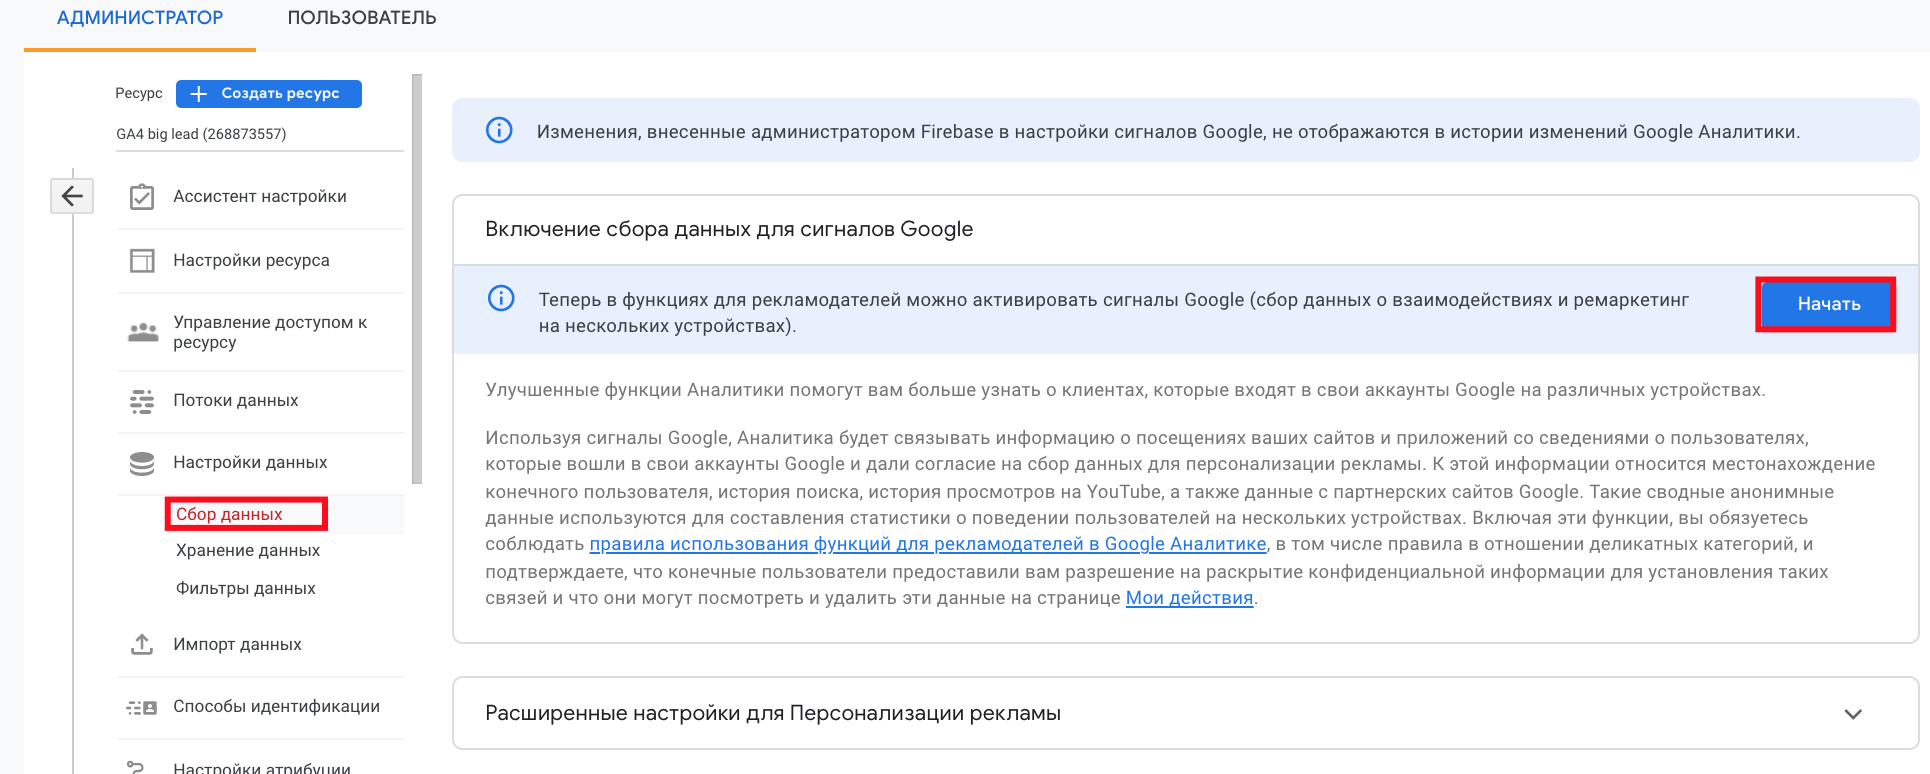Screen dimensions: 1930x774
Task: Click the Импорт данных upload icon
Action: point(142,645)
